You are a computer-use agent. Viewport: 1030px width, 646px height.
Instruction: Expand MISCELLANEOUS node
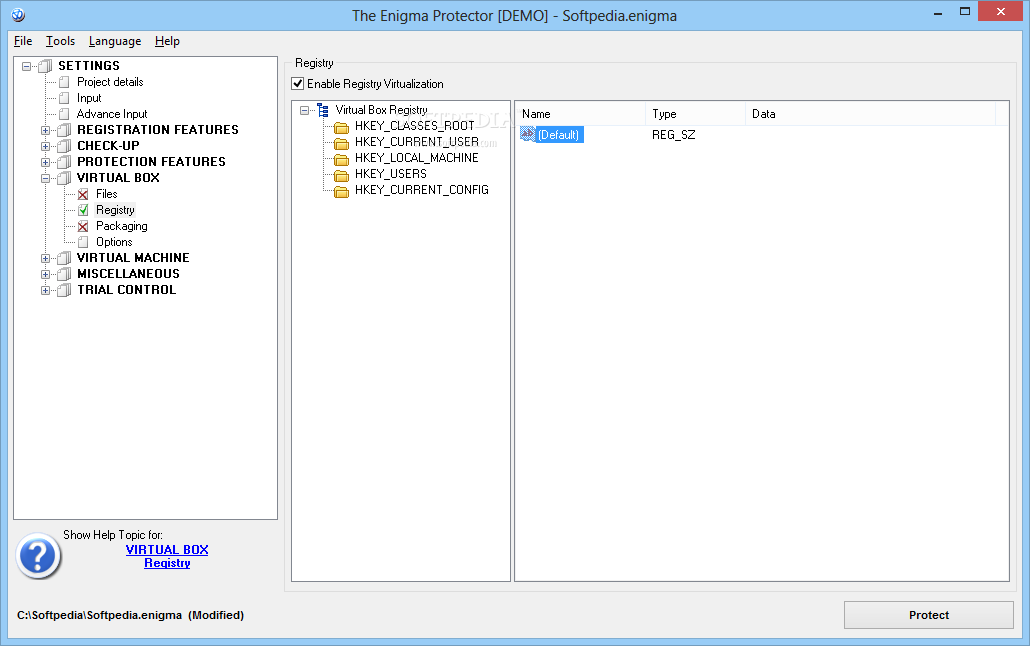45,274
